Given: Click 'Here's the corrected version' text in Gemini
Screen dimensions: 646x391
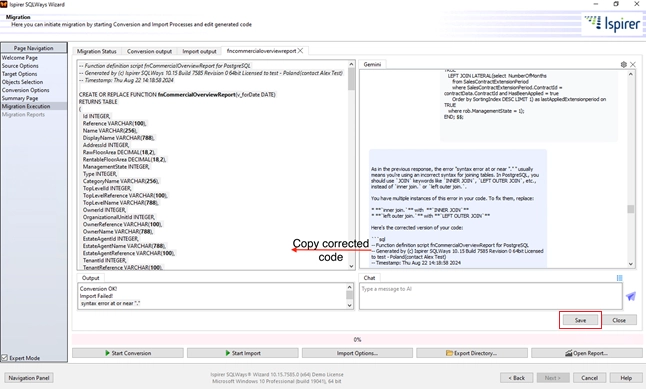Looking at the screenshot, I should click(417, 227).
